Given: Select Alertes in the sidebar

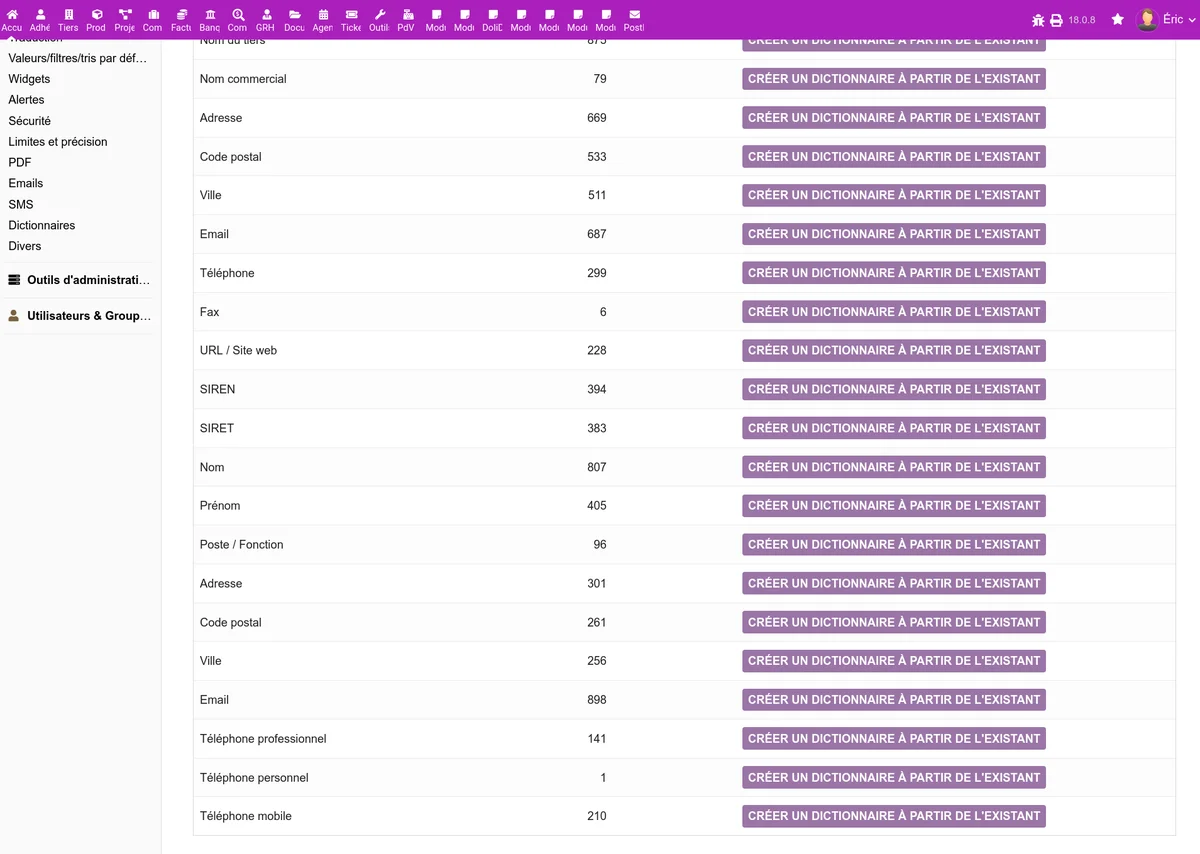Looking at the screenshot, I should 27,100.
